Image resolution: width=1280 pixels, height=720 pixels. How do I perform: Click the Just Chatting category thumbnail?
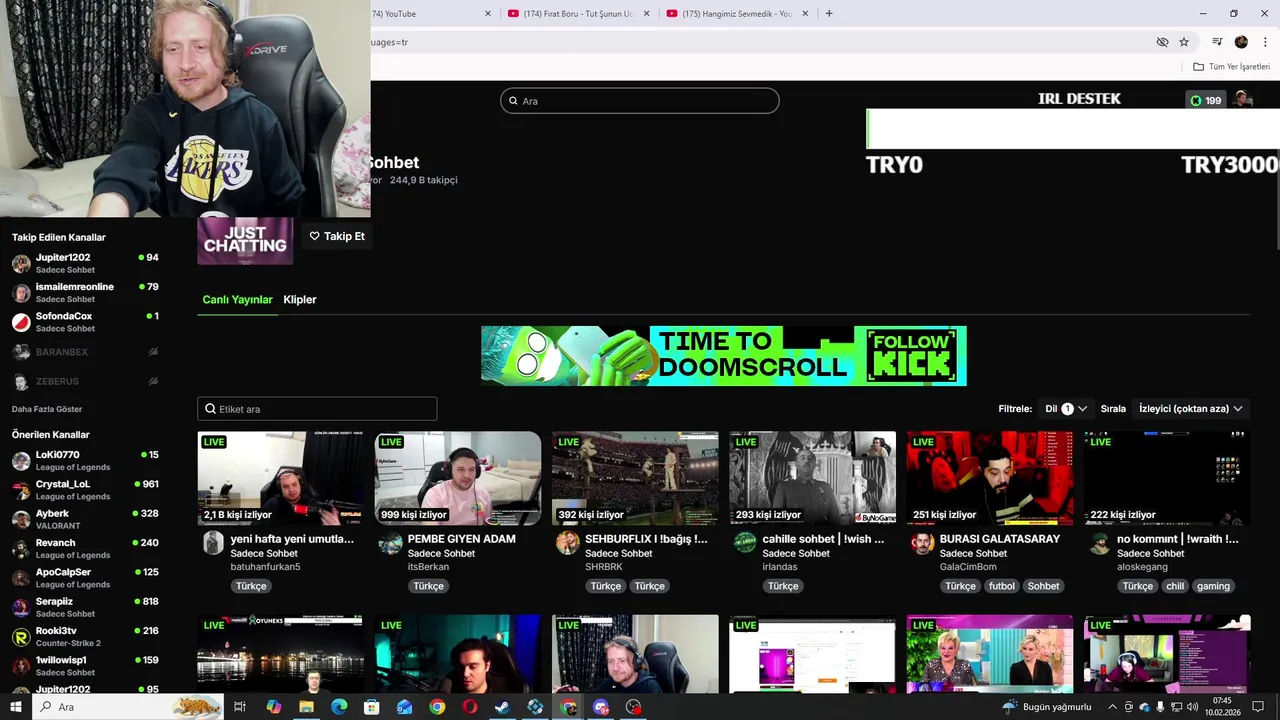[x=245, y=241]
